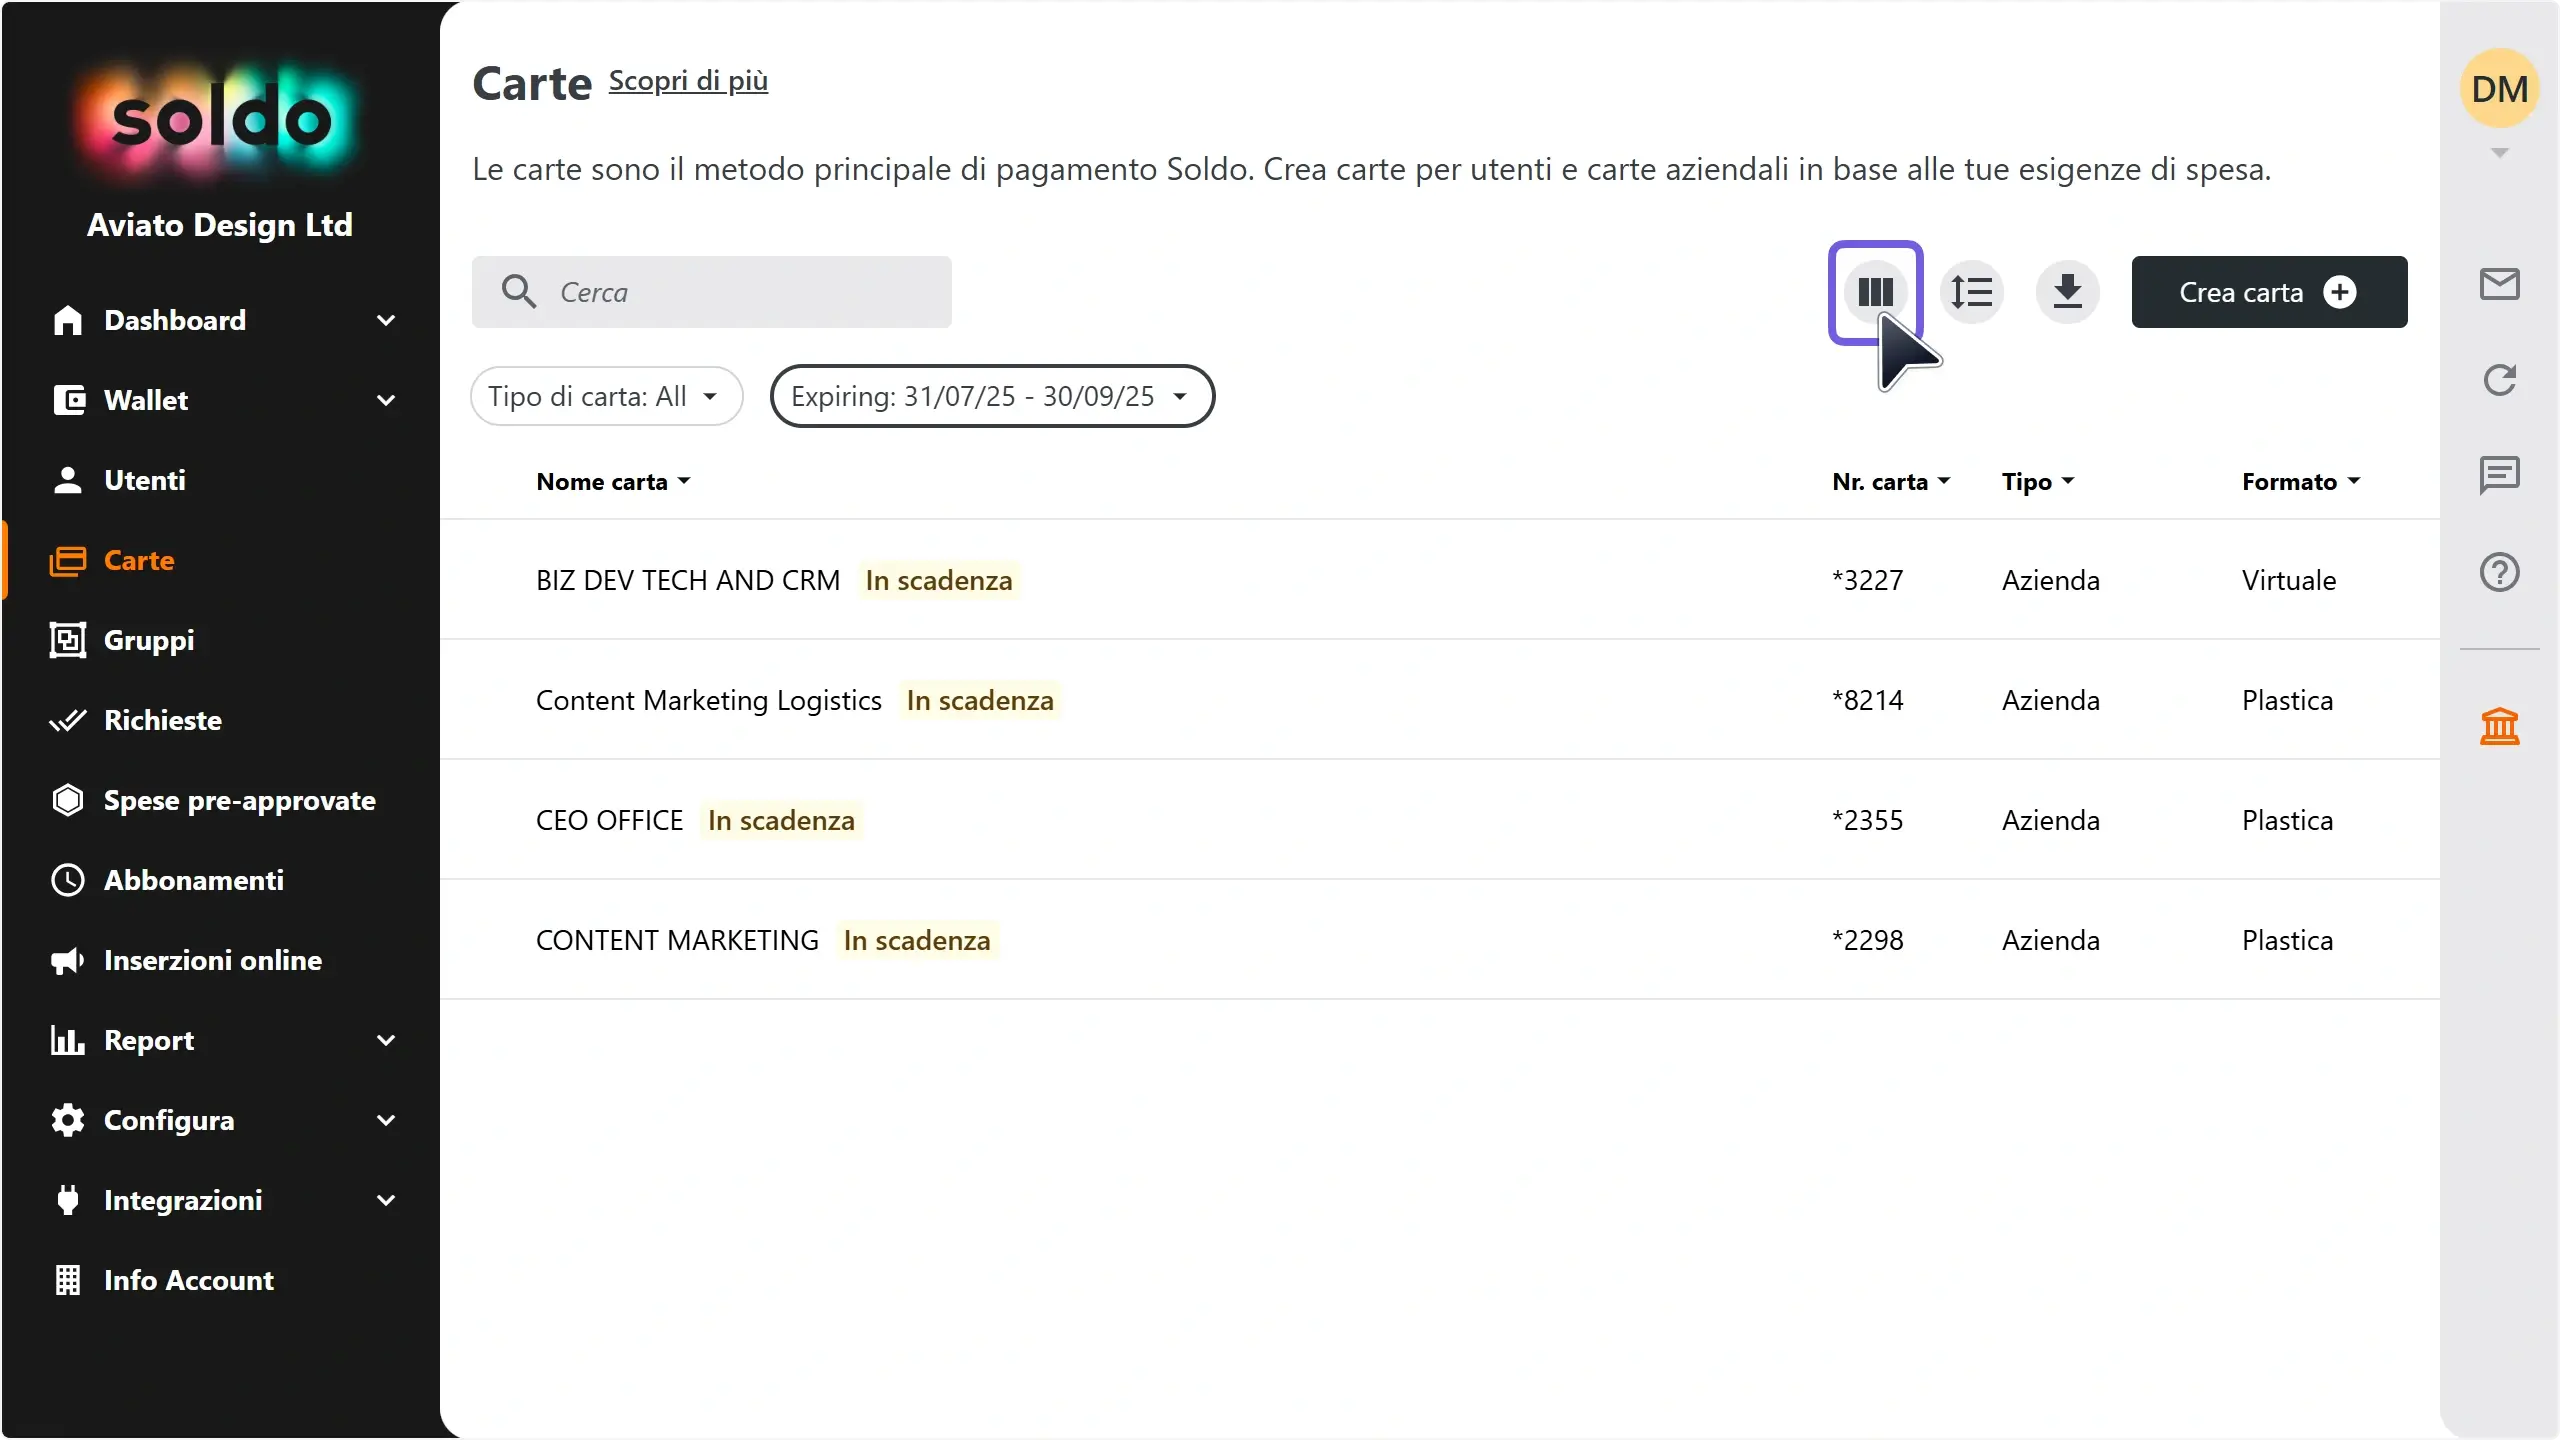The height and width of the screenshot is (1440, 2560).
Task: Click the Cerca search field
Action: click(x=712, y=292)
